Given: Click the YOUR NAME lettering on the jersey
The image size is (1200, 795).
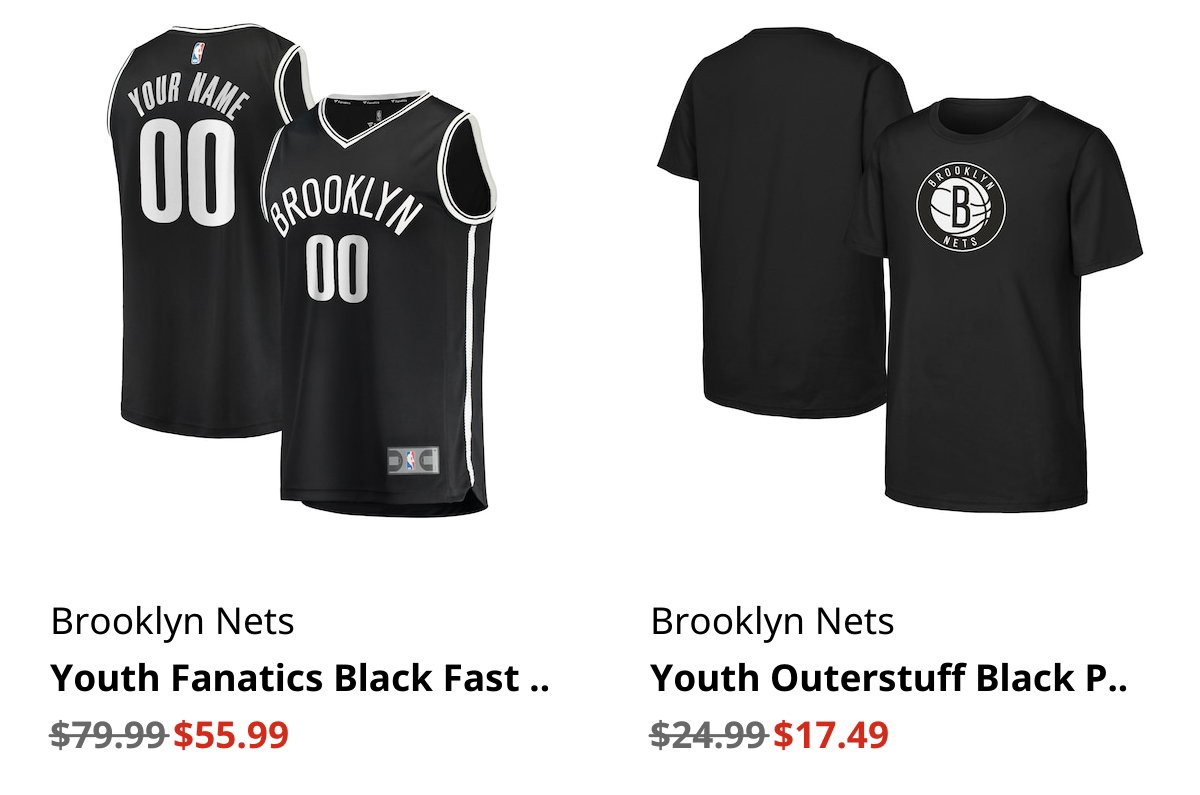Looking at the screenshot, I should pyautogui.click(x=189, y=96).
